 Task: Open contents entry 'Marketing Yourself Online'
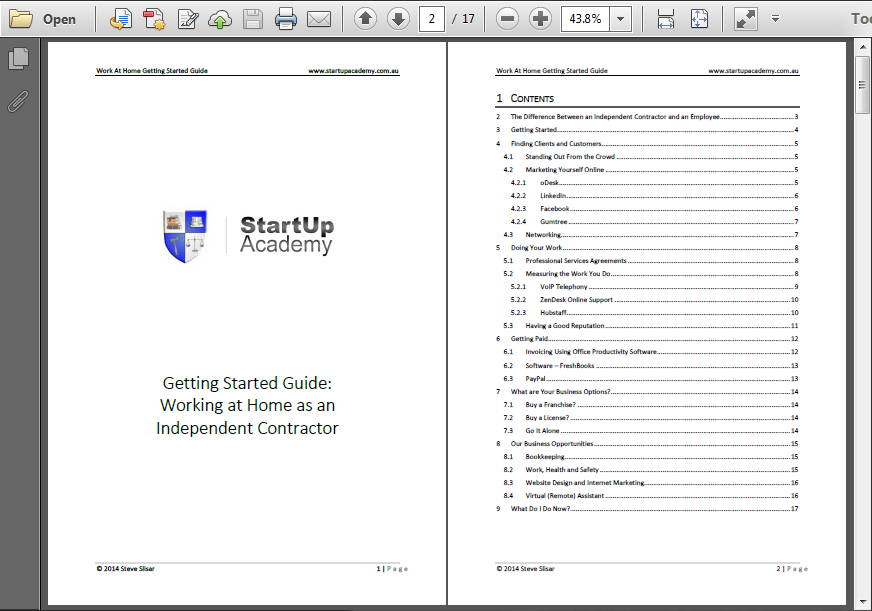click(x=651, y=170)
